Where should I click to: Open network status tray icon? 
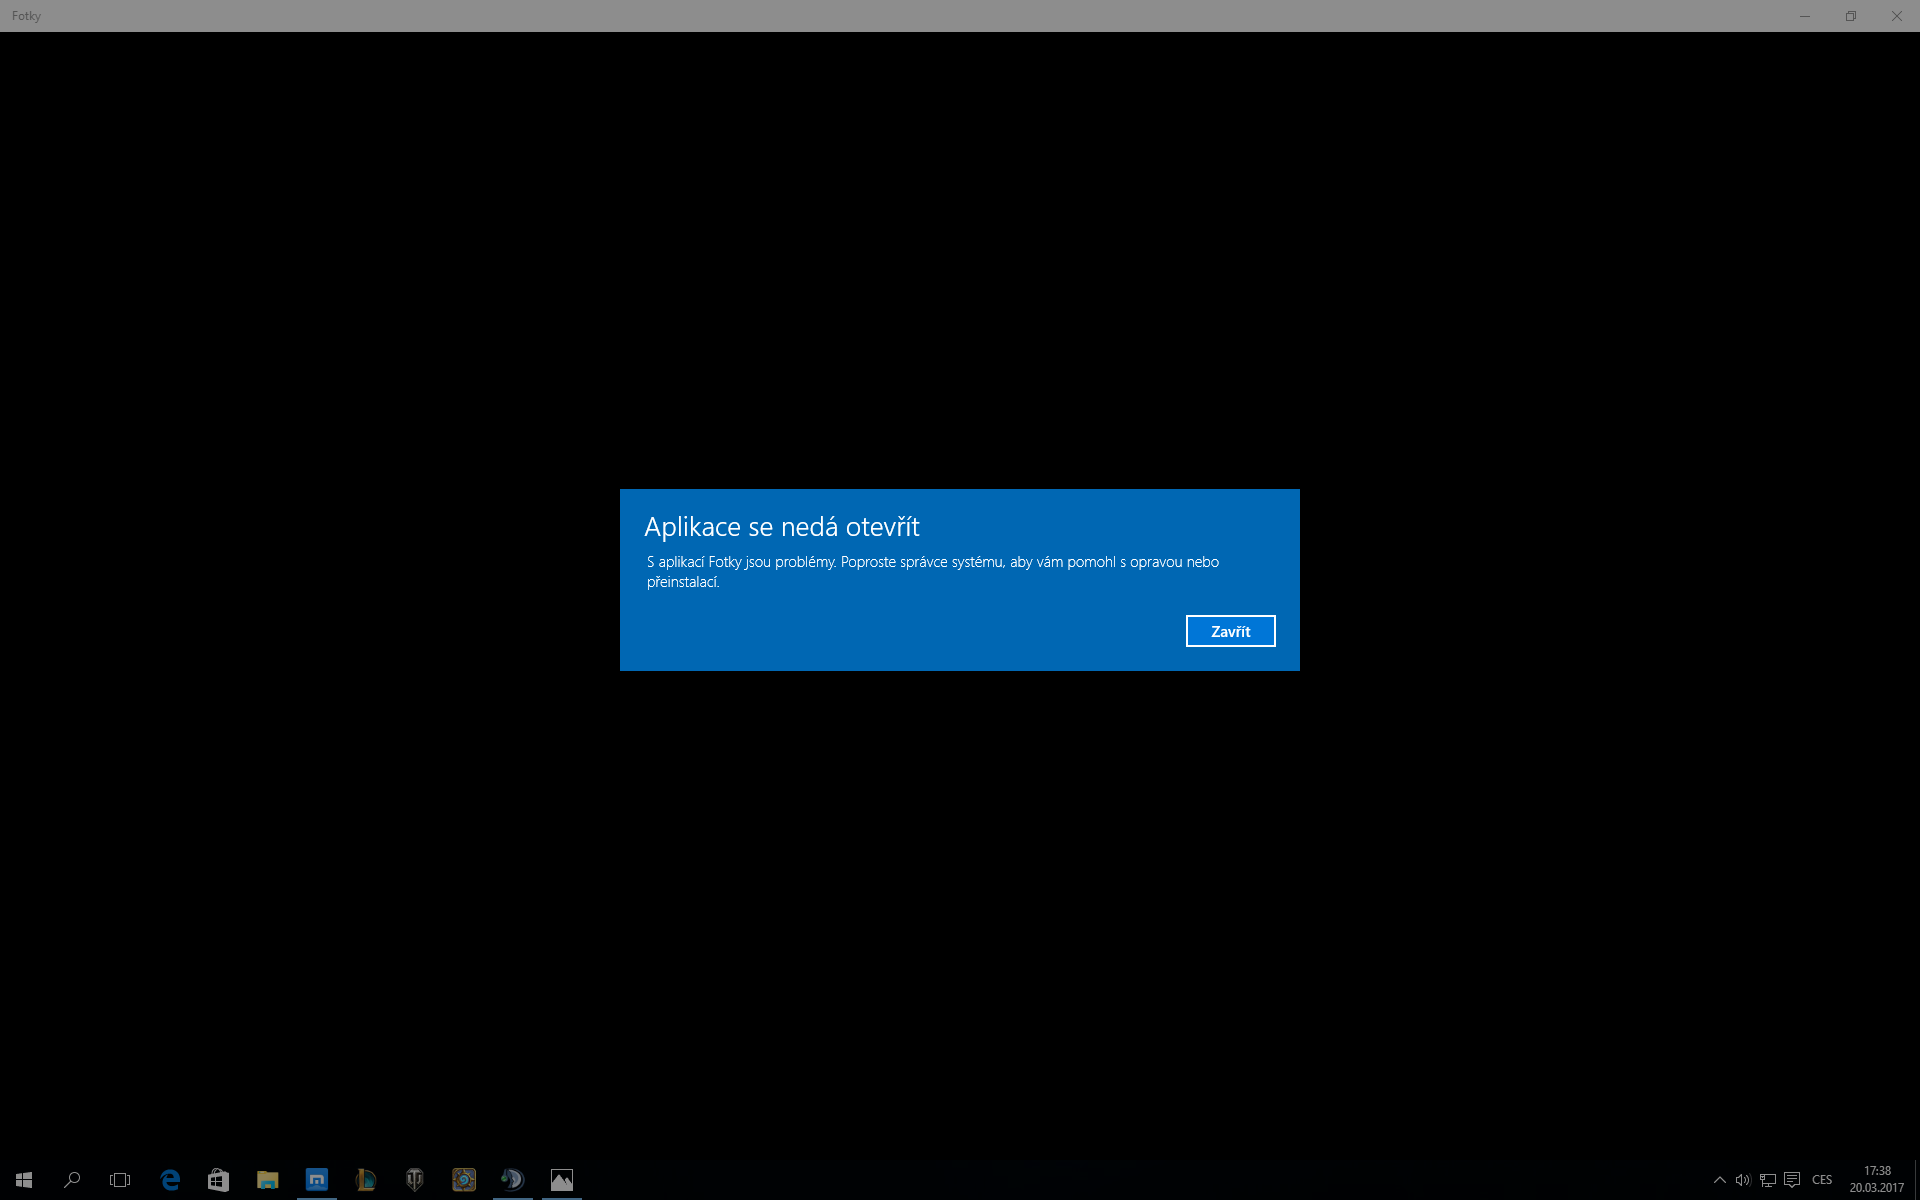[1768, 1180]
